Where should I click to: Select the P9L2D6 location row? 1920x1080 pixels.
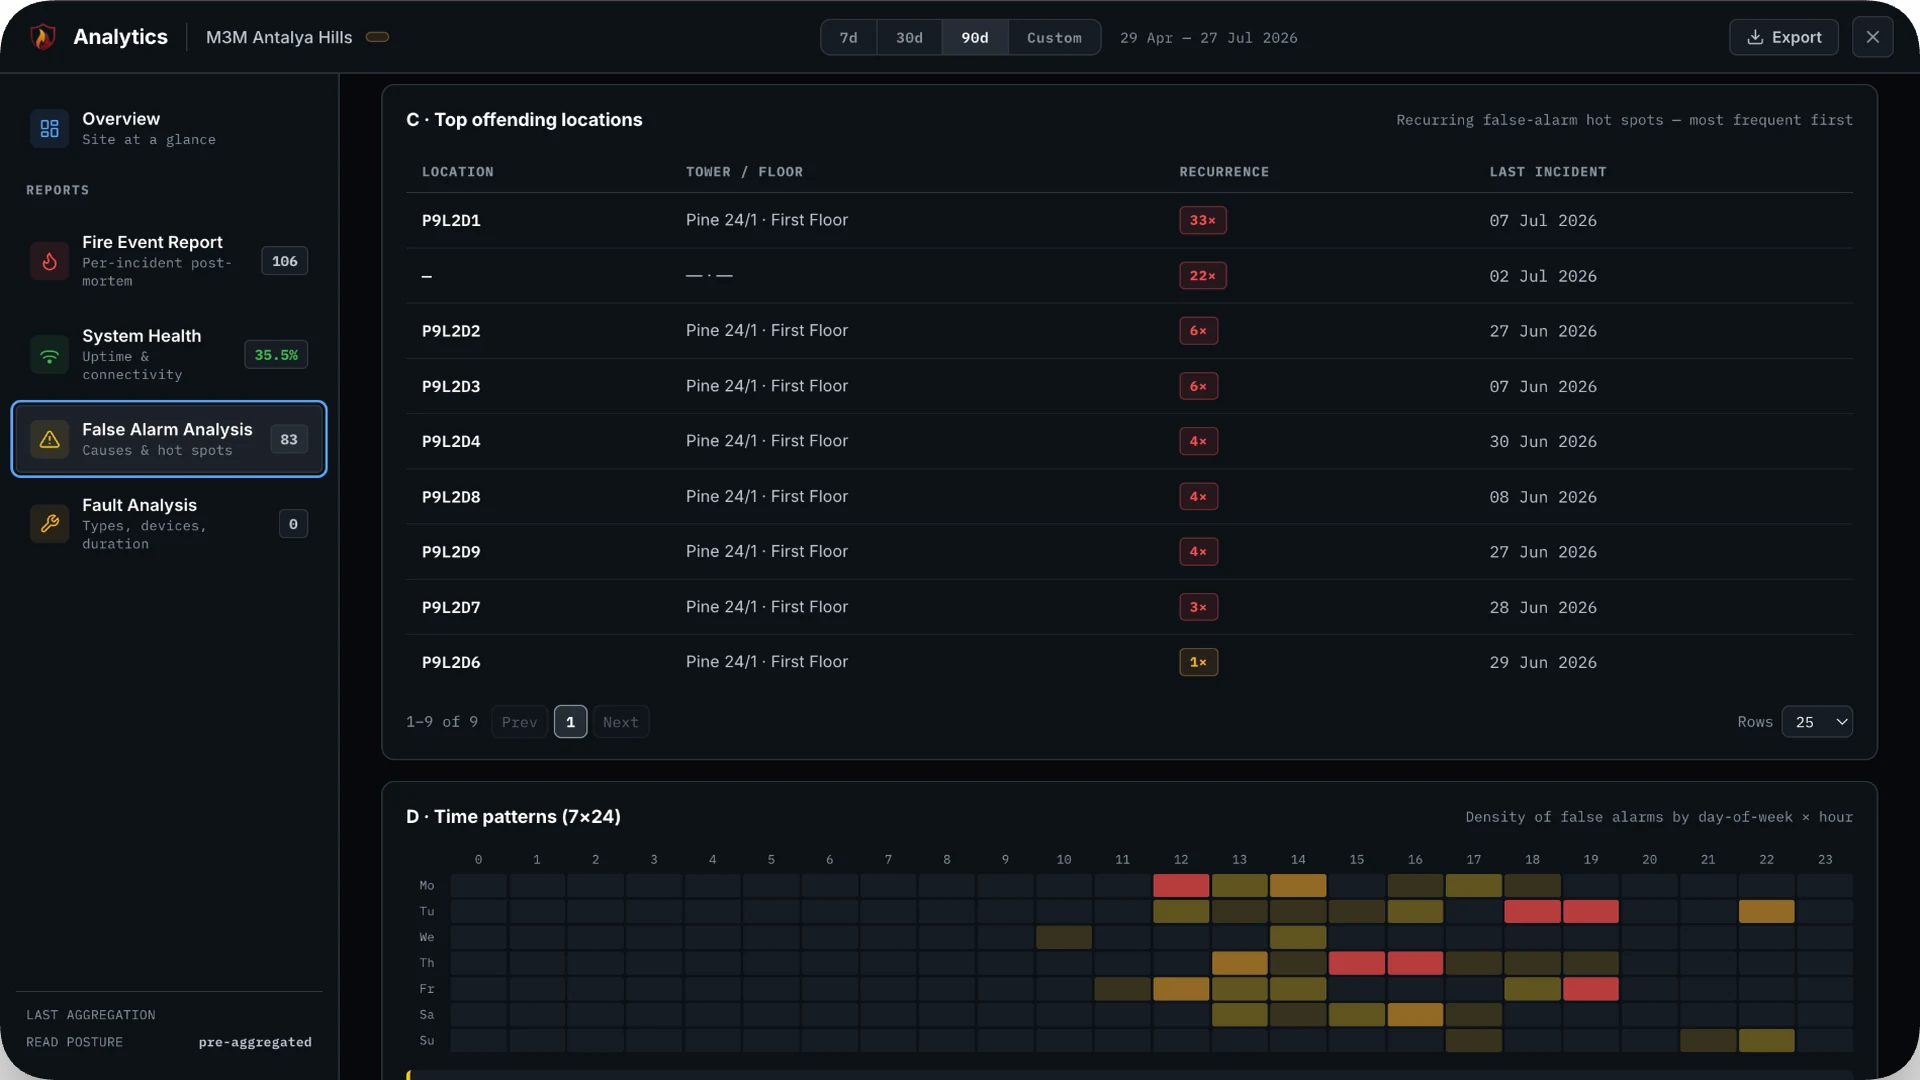[1129, 662]
